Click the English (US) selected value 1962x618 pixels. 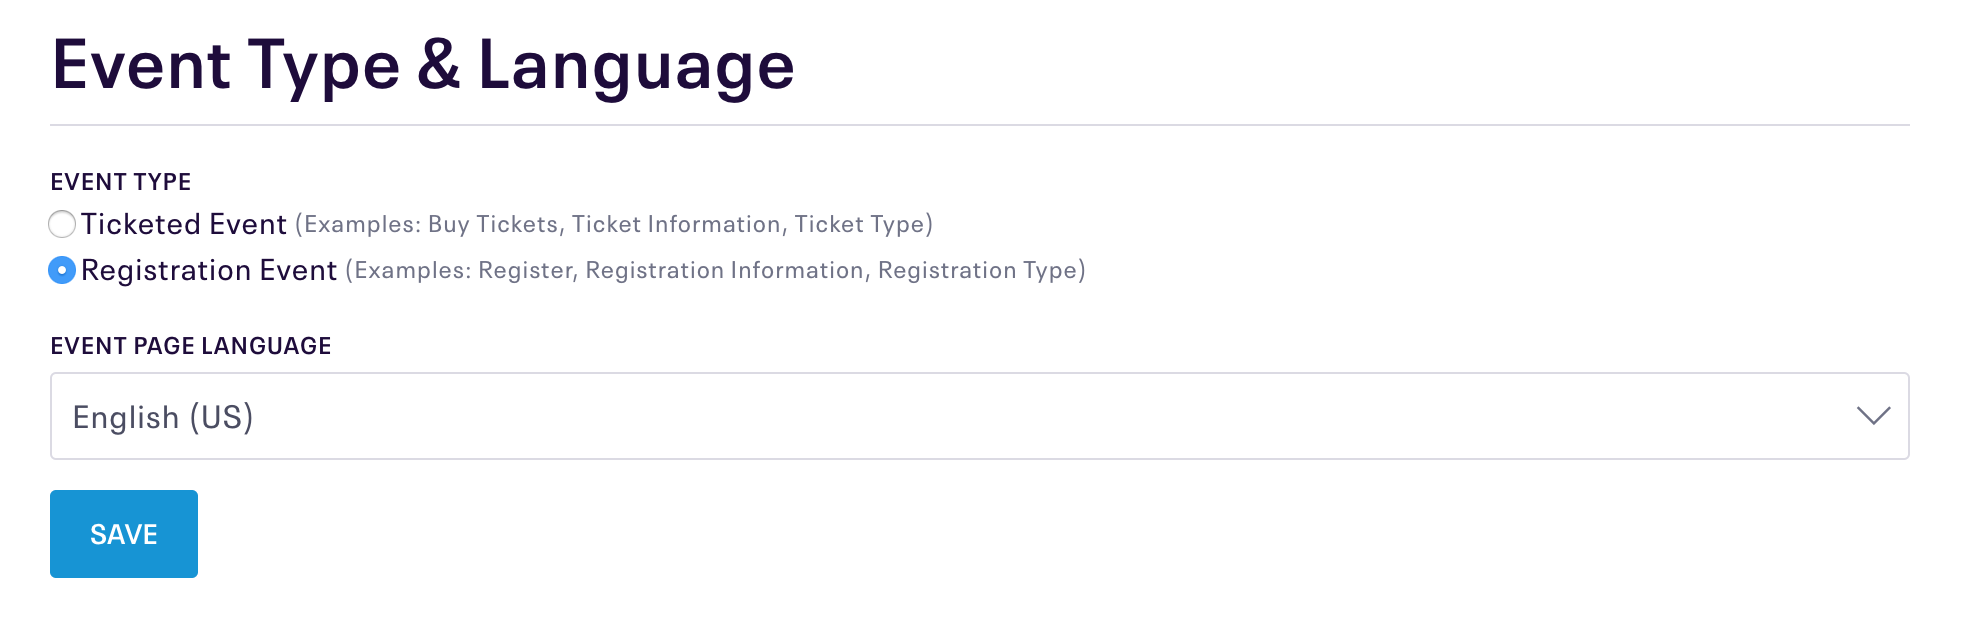point(163,417)
